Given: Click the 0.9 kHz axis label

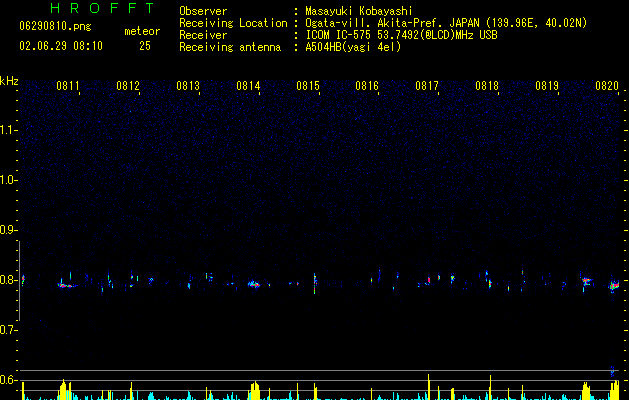Looking at the screenshot, I should point(9,230).
